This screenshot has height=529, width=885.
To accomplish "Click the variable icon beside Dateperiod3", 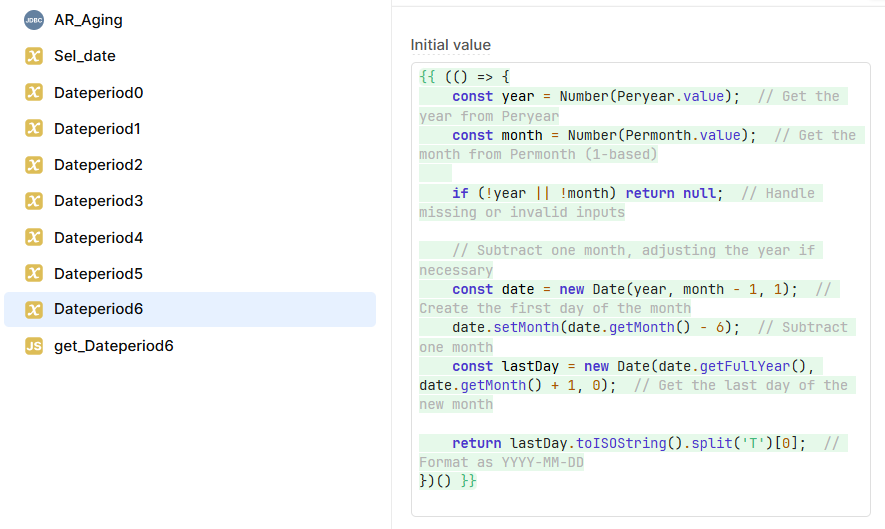I will (34, 200).
